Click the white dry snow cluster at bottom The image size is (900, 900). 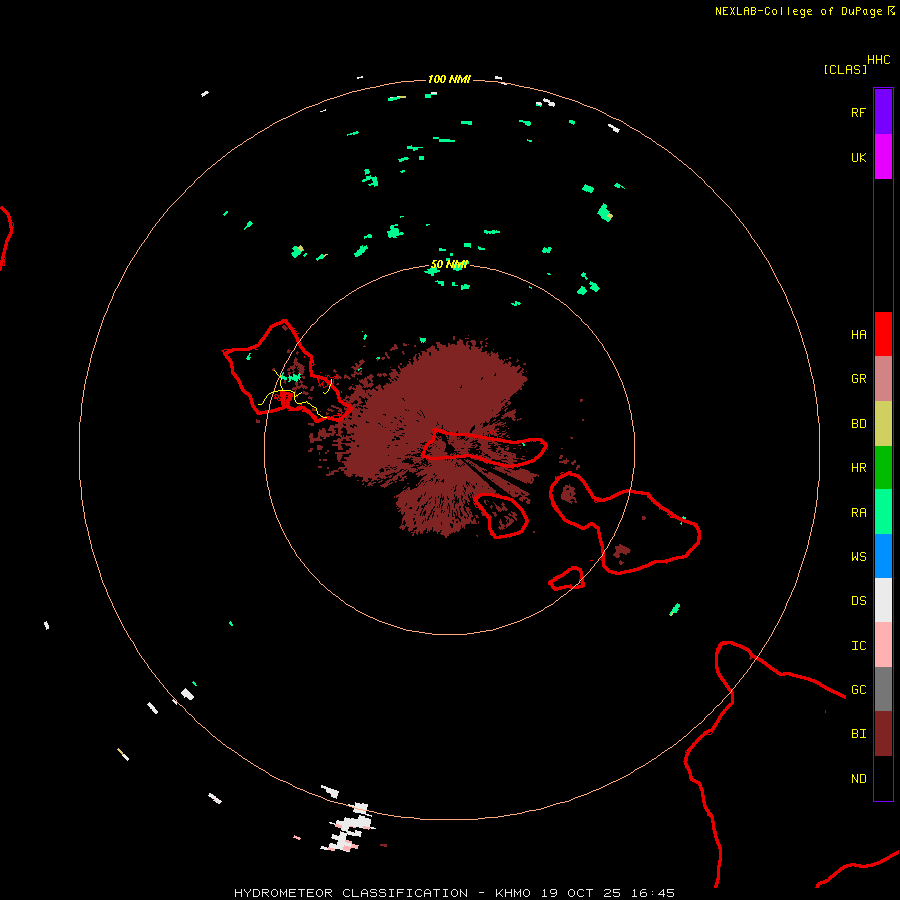tap(348, 827)
